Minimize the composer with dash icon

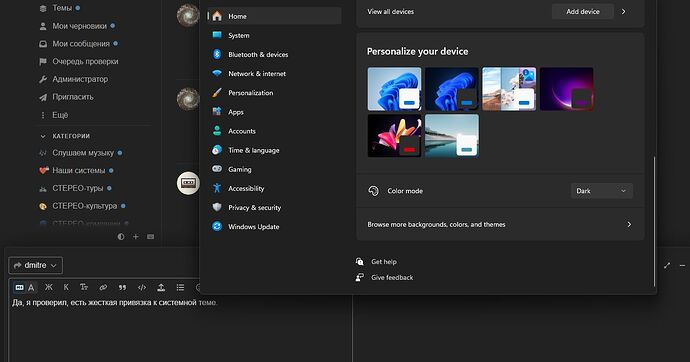tap(682, 265)
